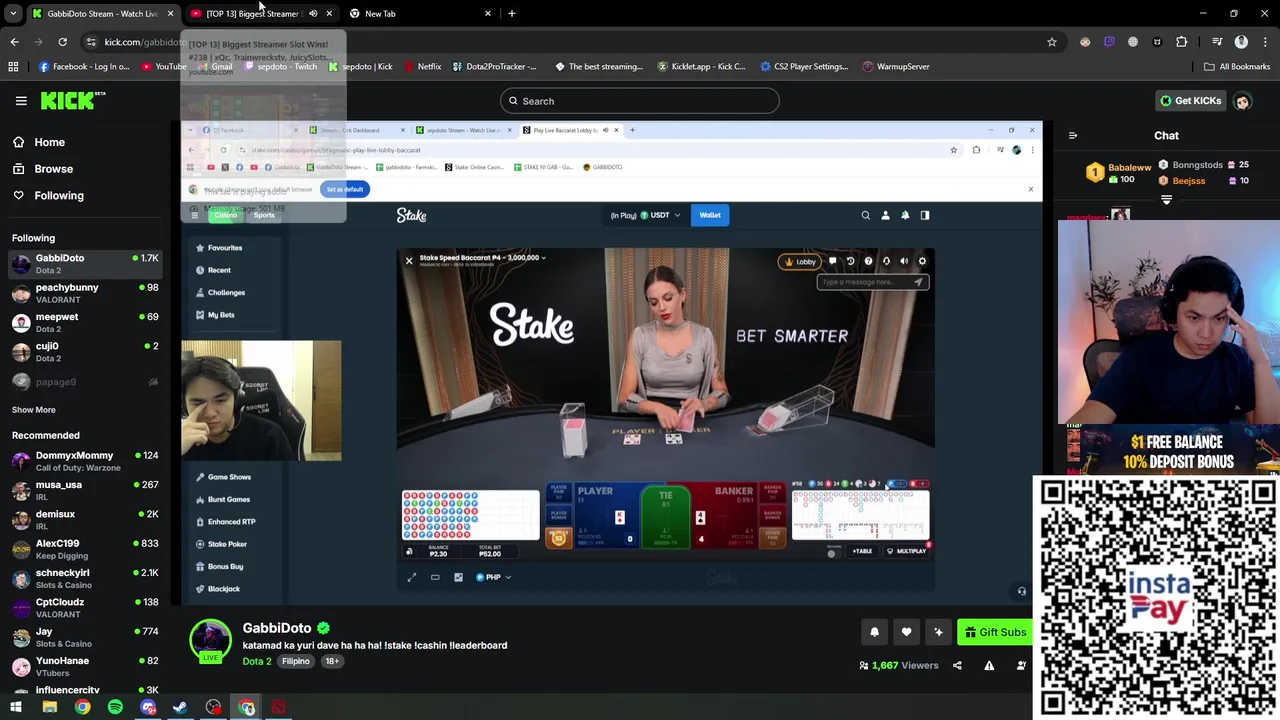This screenshot has height=720, width=1280.
Task: Click the share stream icon
Action: 957,666
